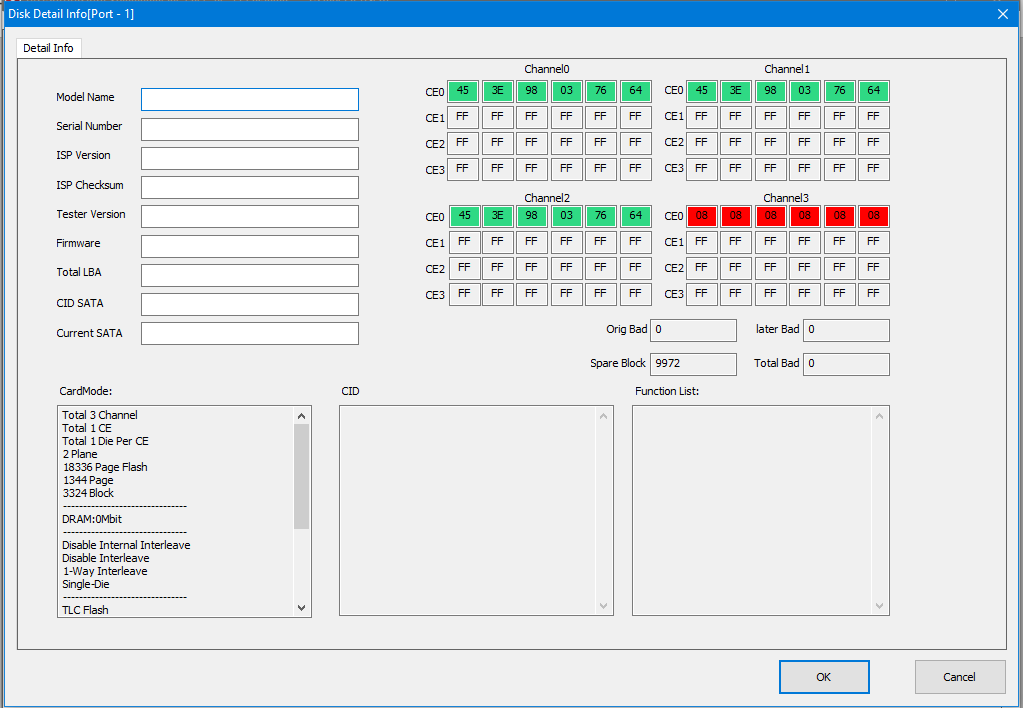Focus the Firmware text field
1023x708 pixels.
pos(250,246)
